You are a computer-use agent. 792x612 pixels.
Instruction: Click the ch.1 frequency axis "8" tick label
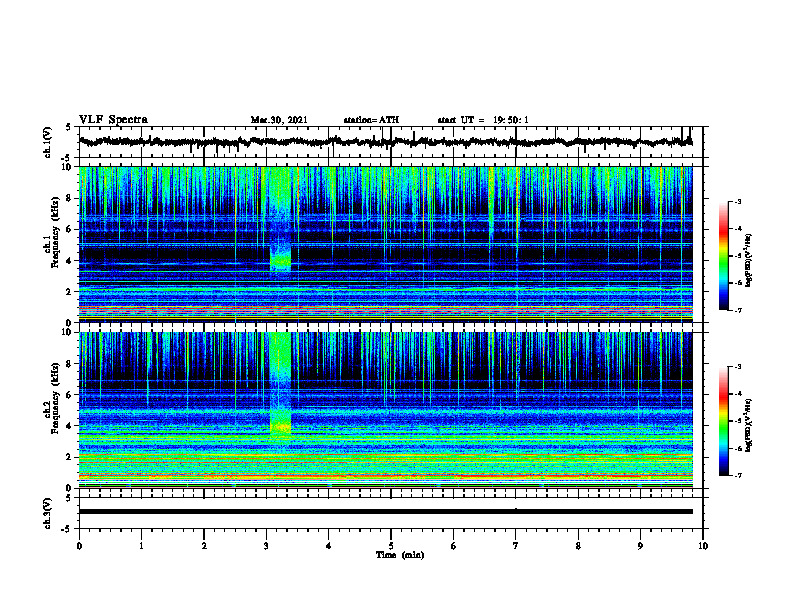pyautogui.click(x=70, y=198)
